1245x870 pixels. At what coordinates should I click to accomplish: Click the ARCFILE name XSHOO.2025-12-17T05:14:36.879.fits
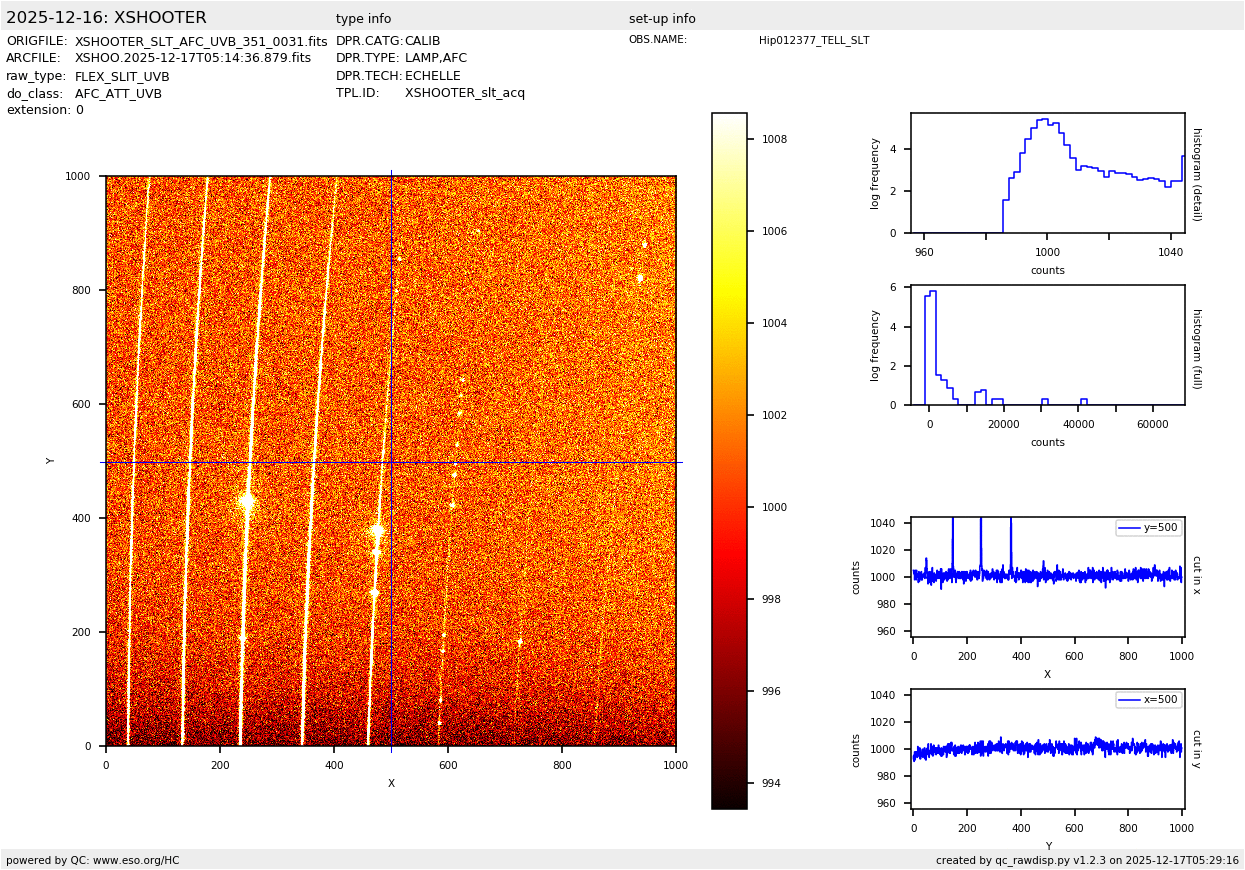tap(193, 59)
